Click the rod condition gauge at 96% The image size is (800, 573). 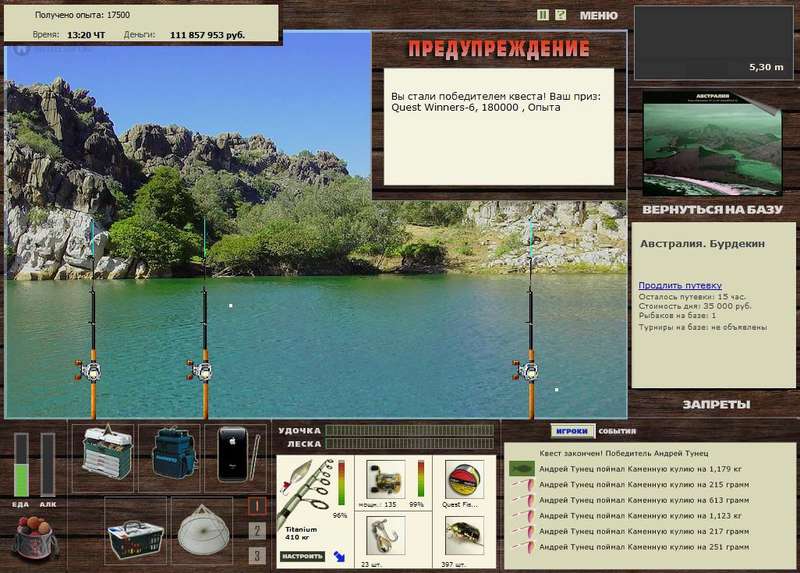point(341,483)
